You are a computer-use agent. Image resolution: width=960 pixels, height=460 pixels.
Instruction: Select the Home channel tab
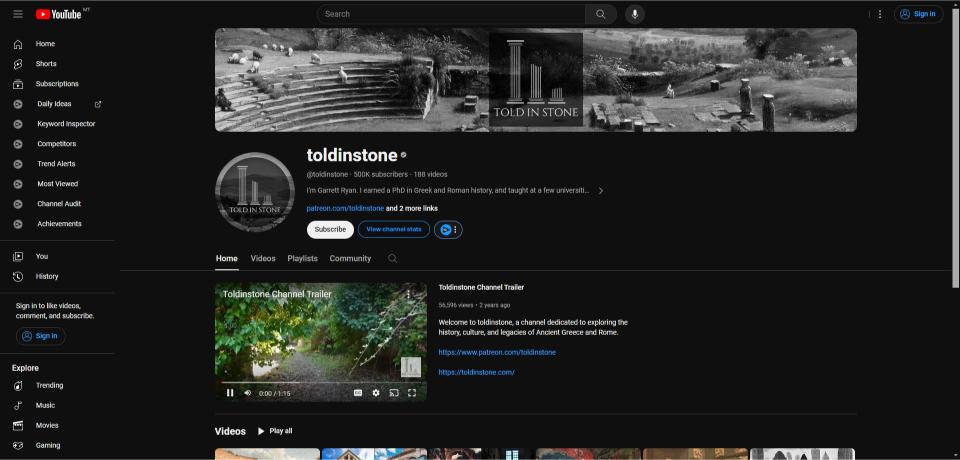click(x=227, y=258)
